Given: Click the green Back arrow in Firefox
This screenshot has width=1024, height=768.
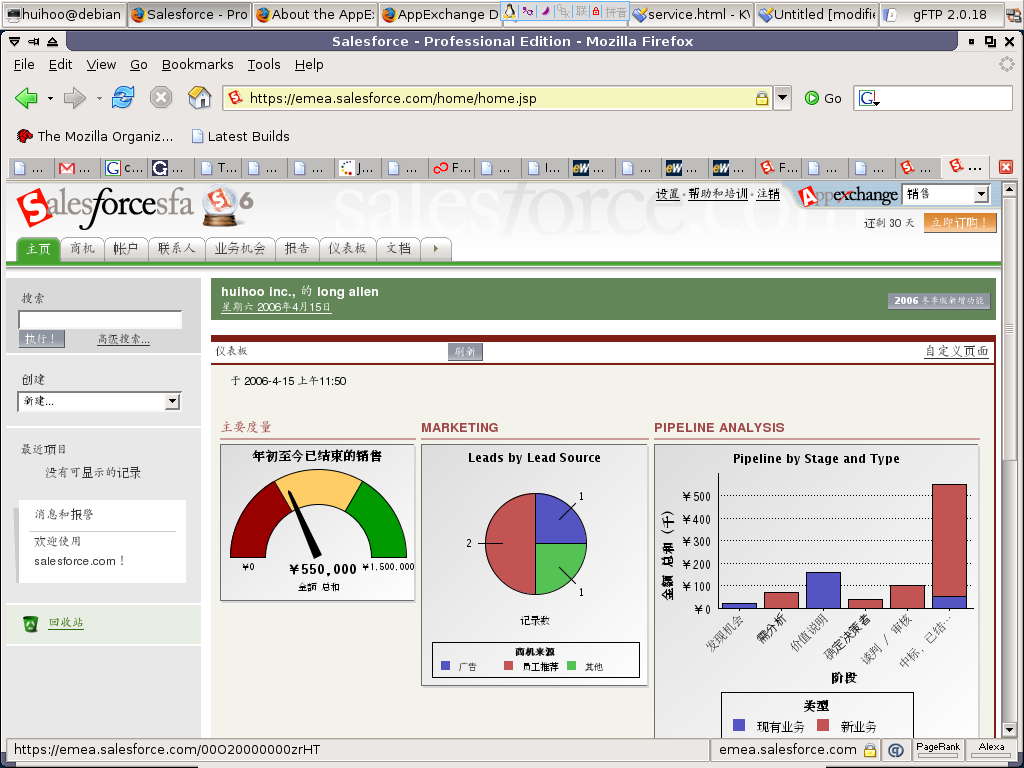Looking at the screenshot, I should click(26, 99).
